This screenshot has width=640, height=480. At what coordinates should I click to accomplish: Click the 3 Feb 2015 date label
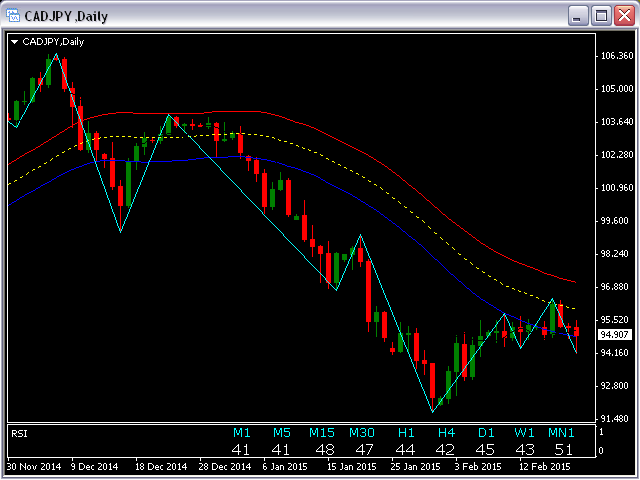pyautogui.click(x=478, y=467)
